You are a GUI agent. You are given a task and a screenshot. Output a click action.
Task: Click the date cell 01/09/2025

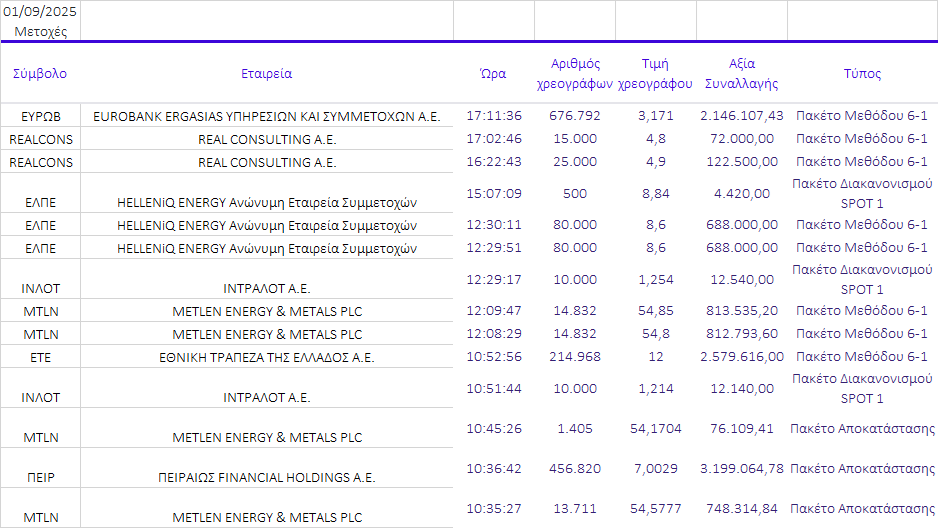pyautogui.click(x=40, y=11)
